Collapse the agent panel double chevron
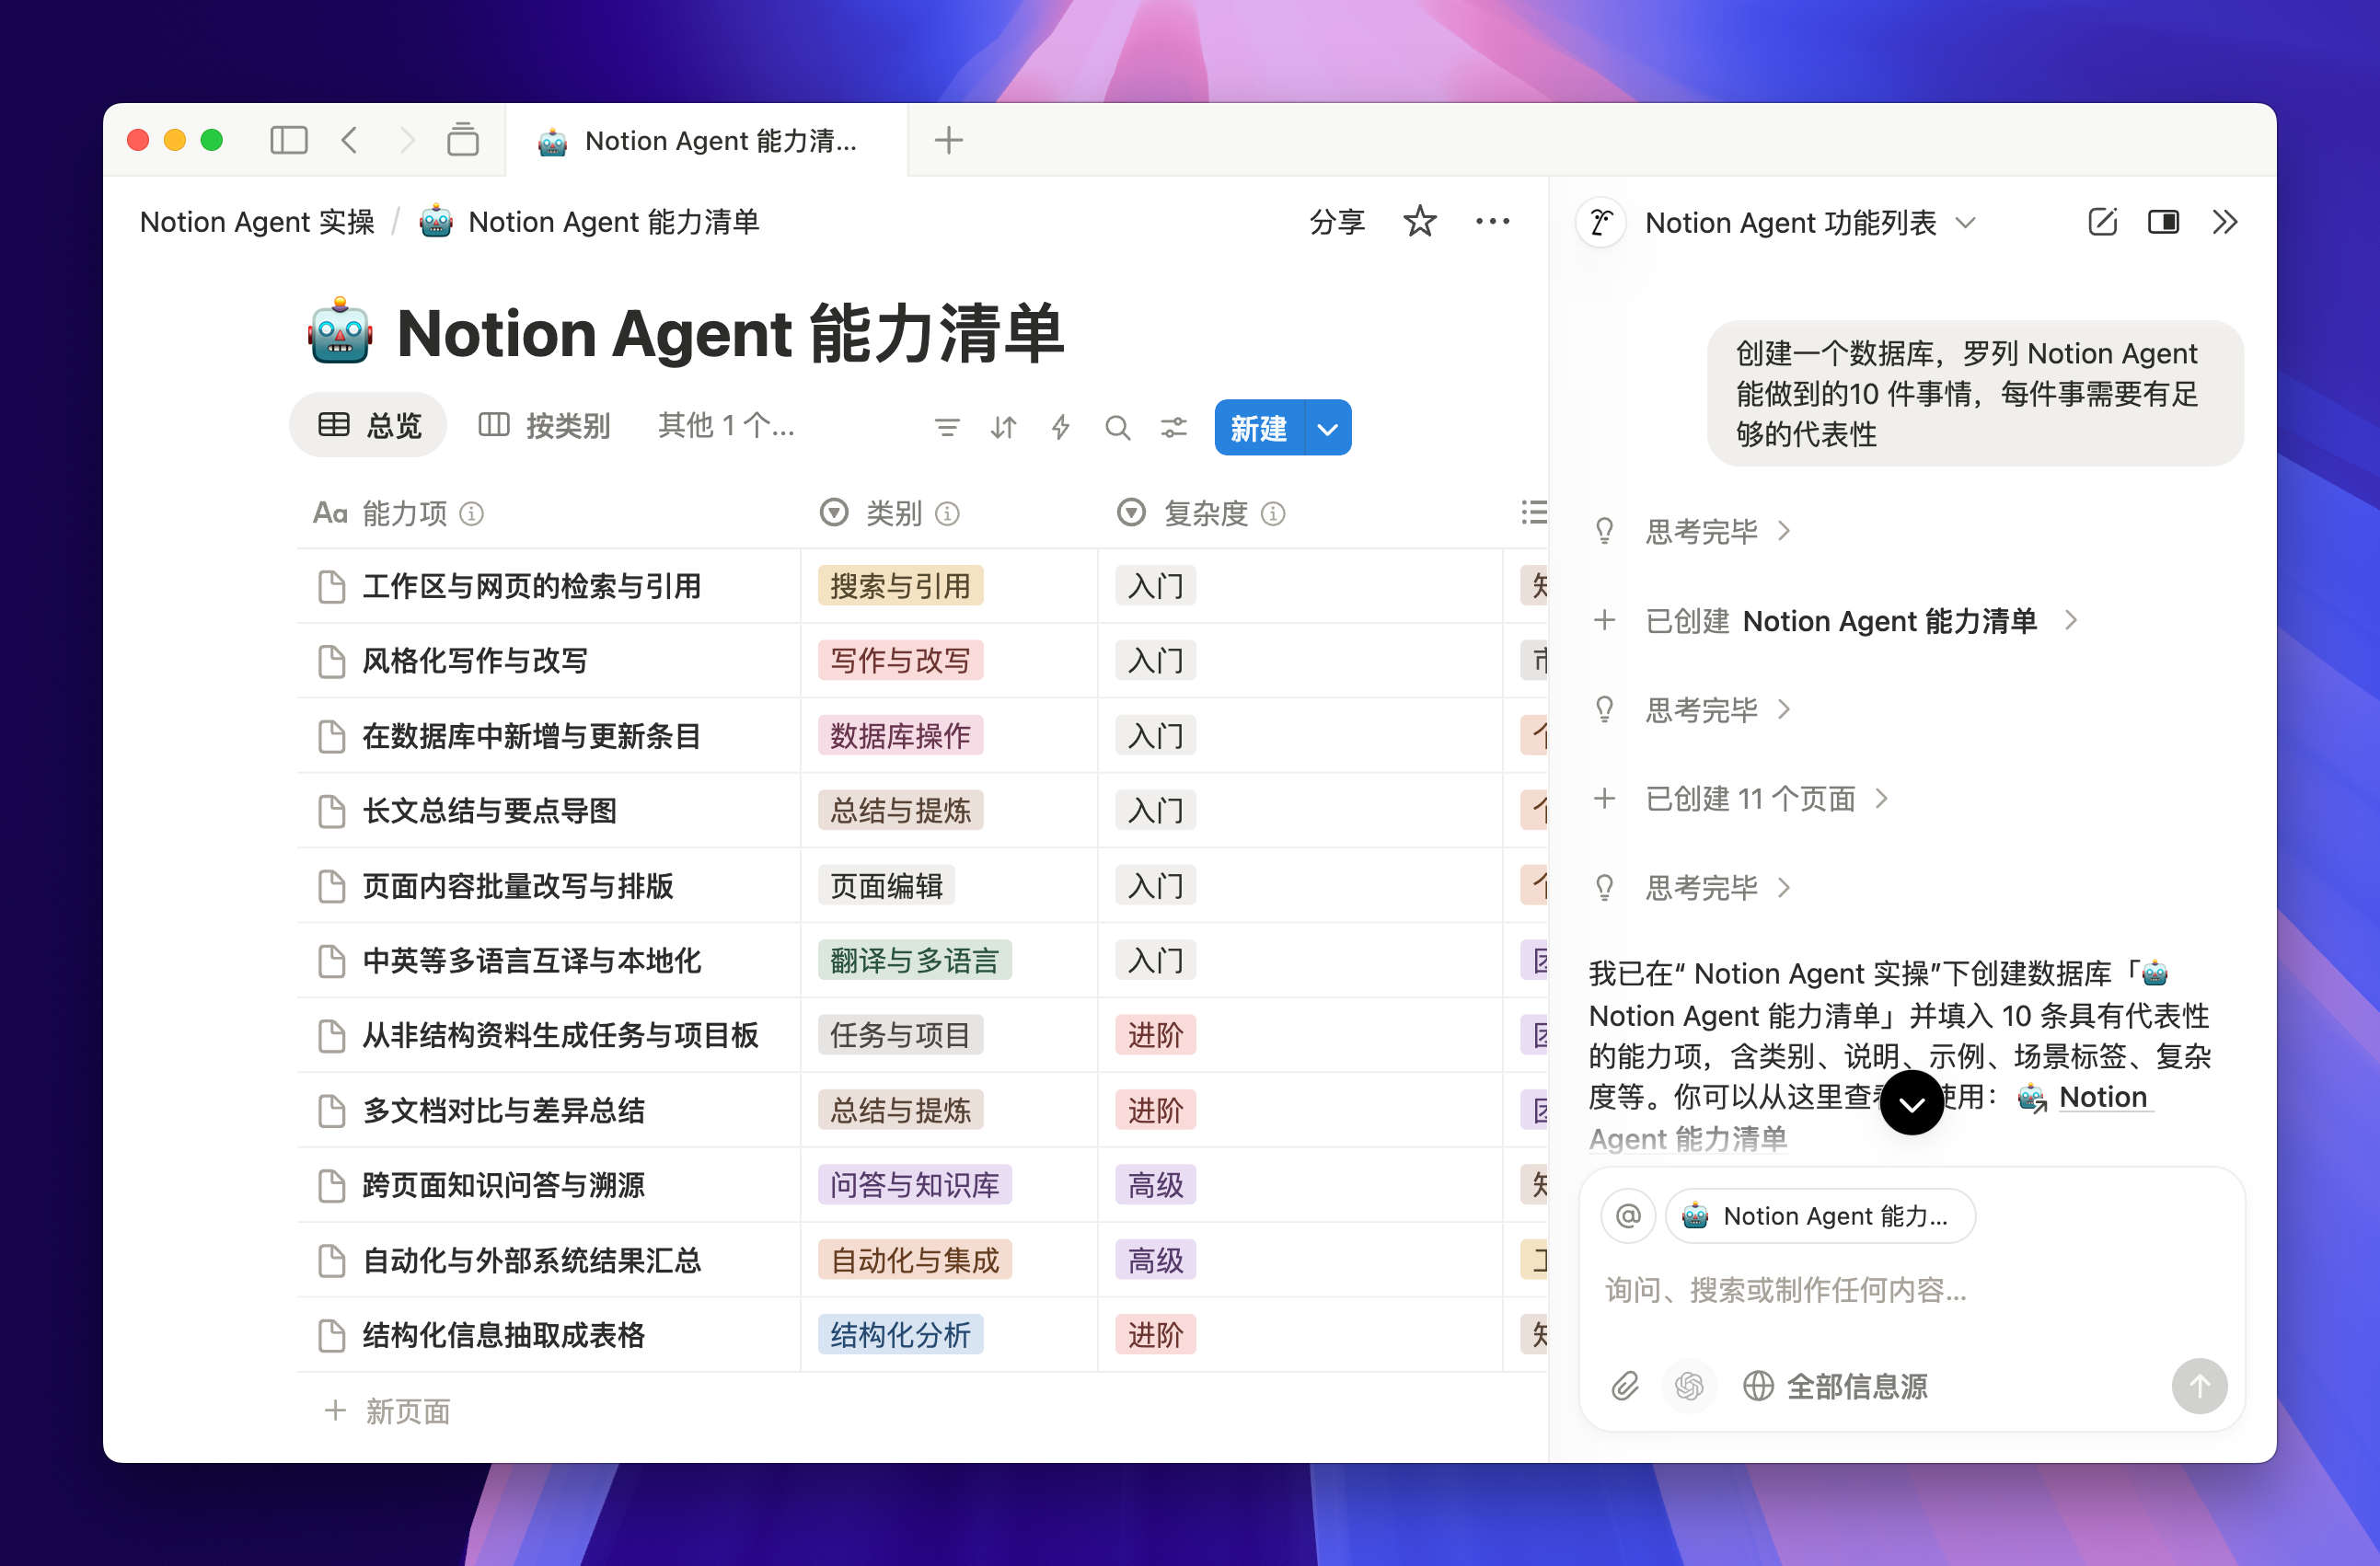 click(2224, 221)
